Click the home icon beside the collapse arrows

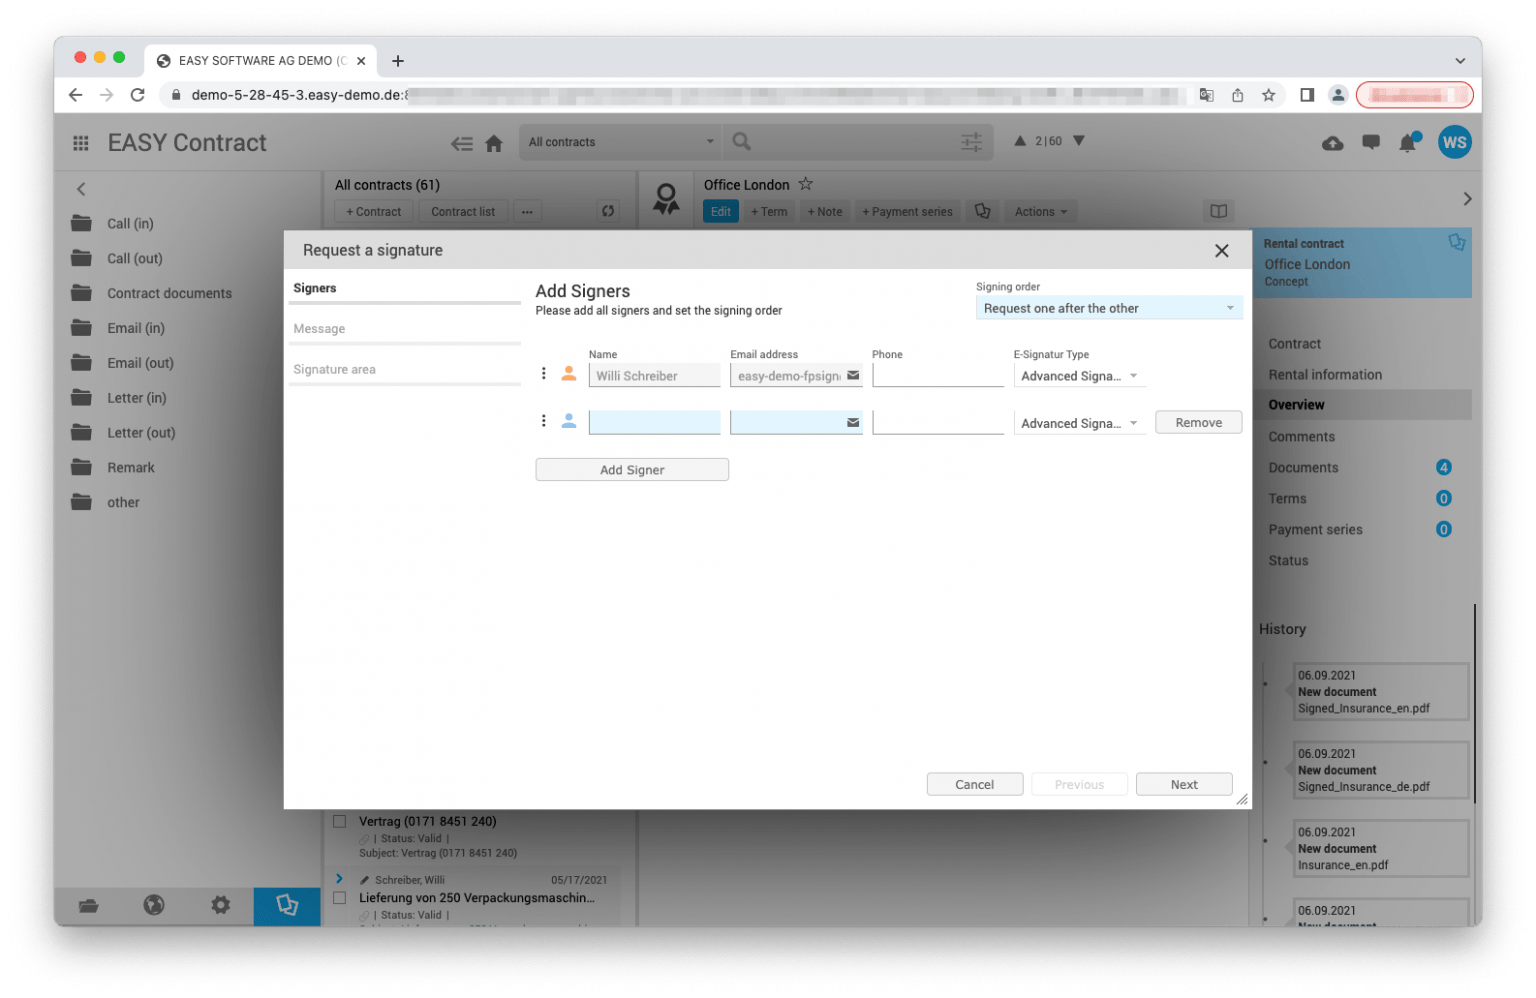coord(494,142)
